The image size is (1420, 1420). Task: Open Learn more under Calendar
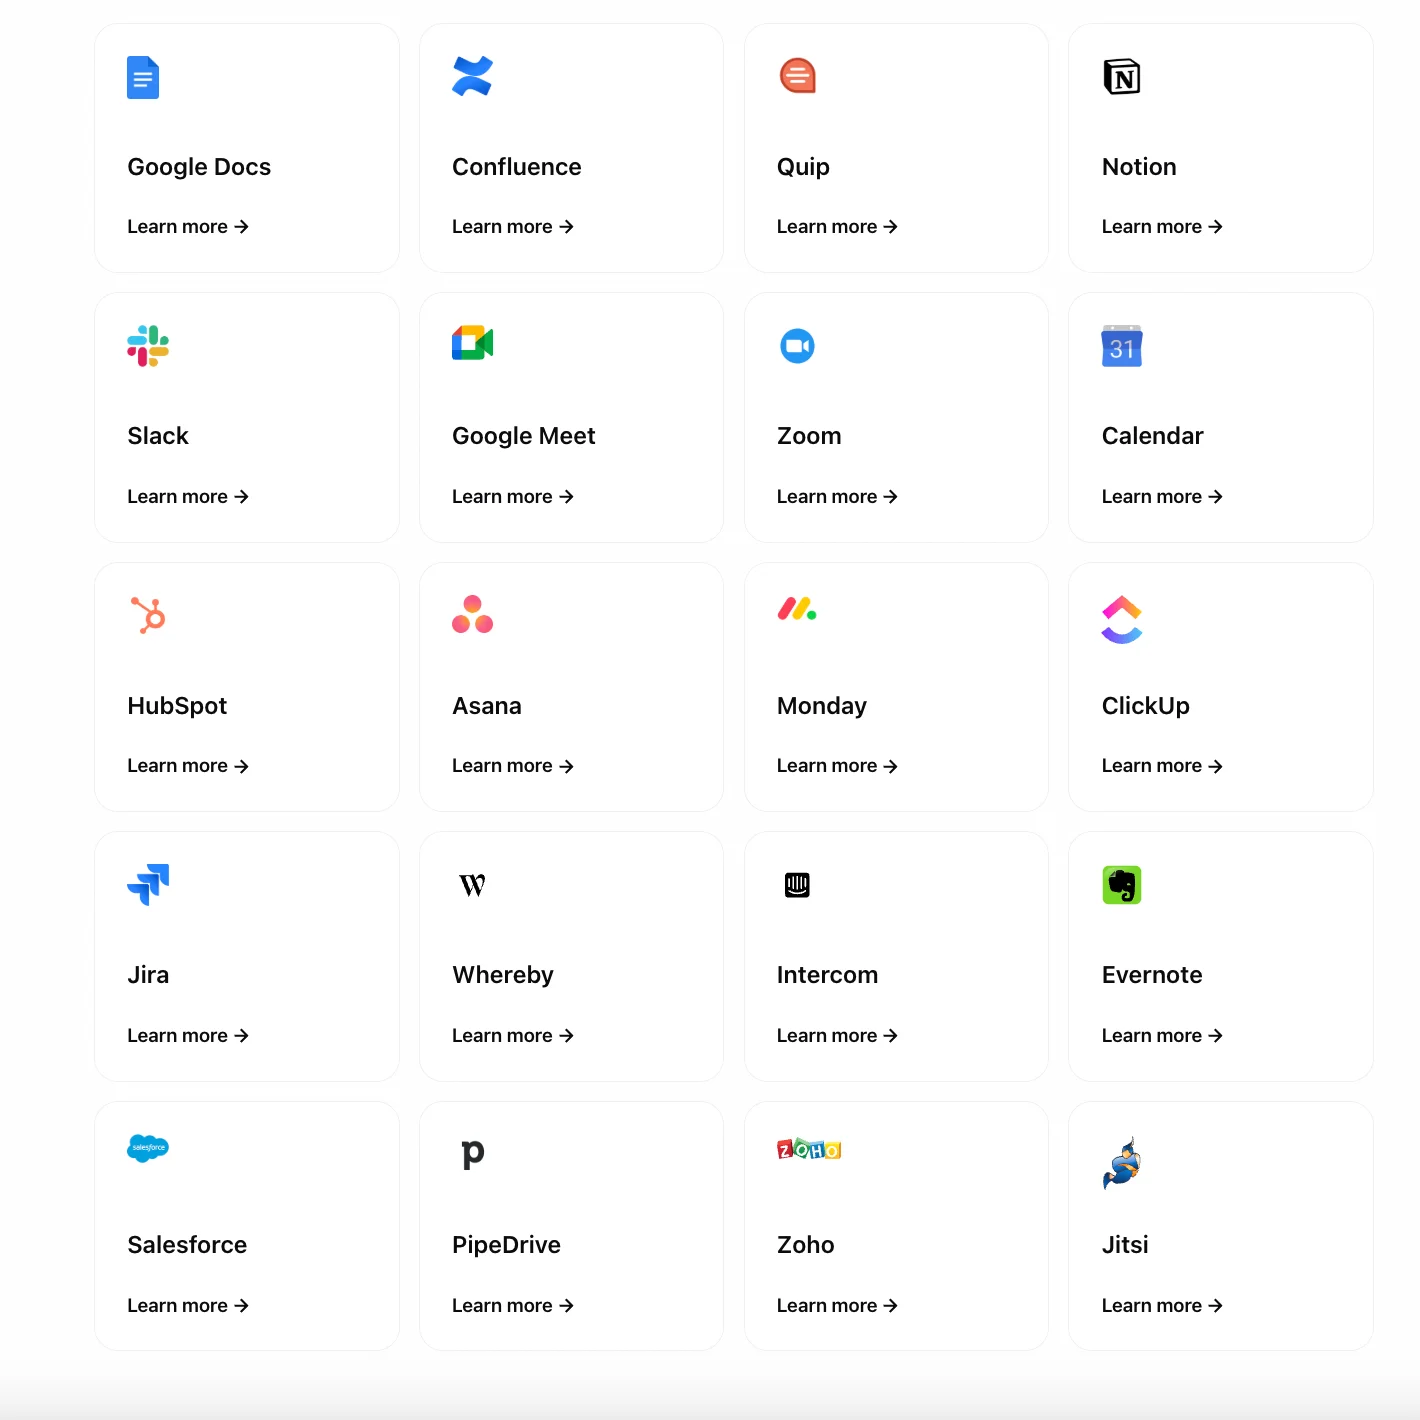pyautogui.click(x=1162, y=497)
